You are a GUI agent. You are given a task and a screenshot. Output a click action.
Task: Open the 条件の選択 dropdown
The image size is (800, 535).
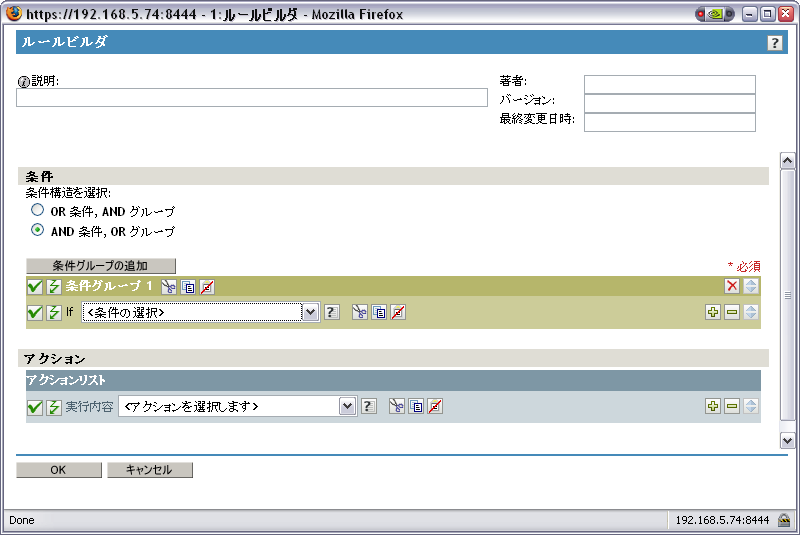[x=201, y=312]
